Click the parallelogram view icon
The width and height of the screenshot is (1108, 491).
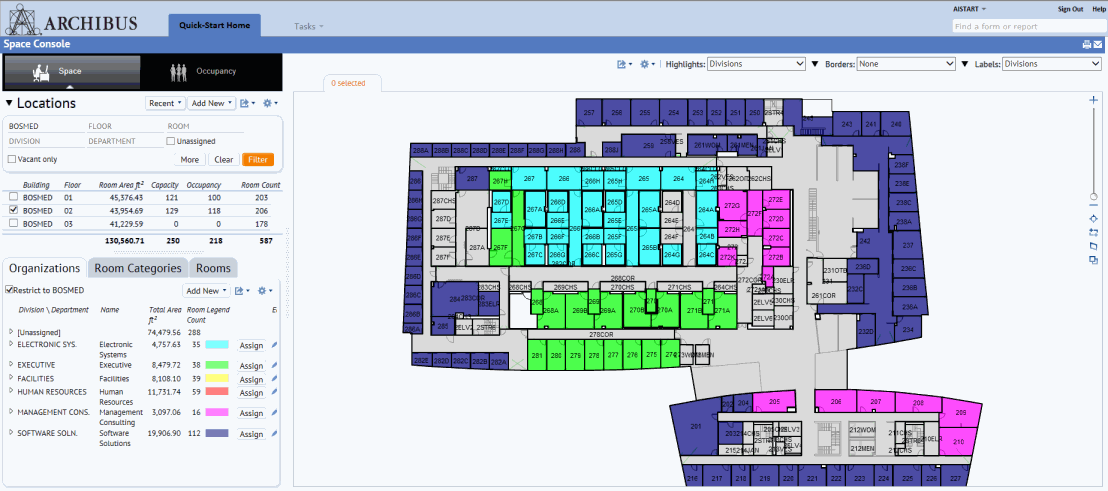(1094, 246)
